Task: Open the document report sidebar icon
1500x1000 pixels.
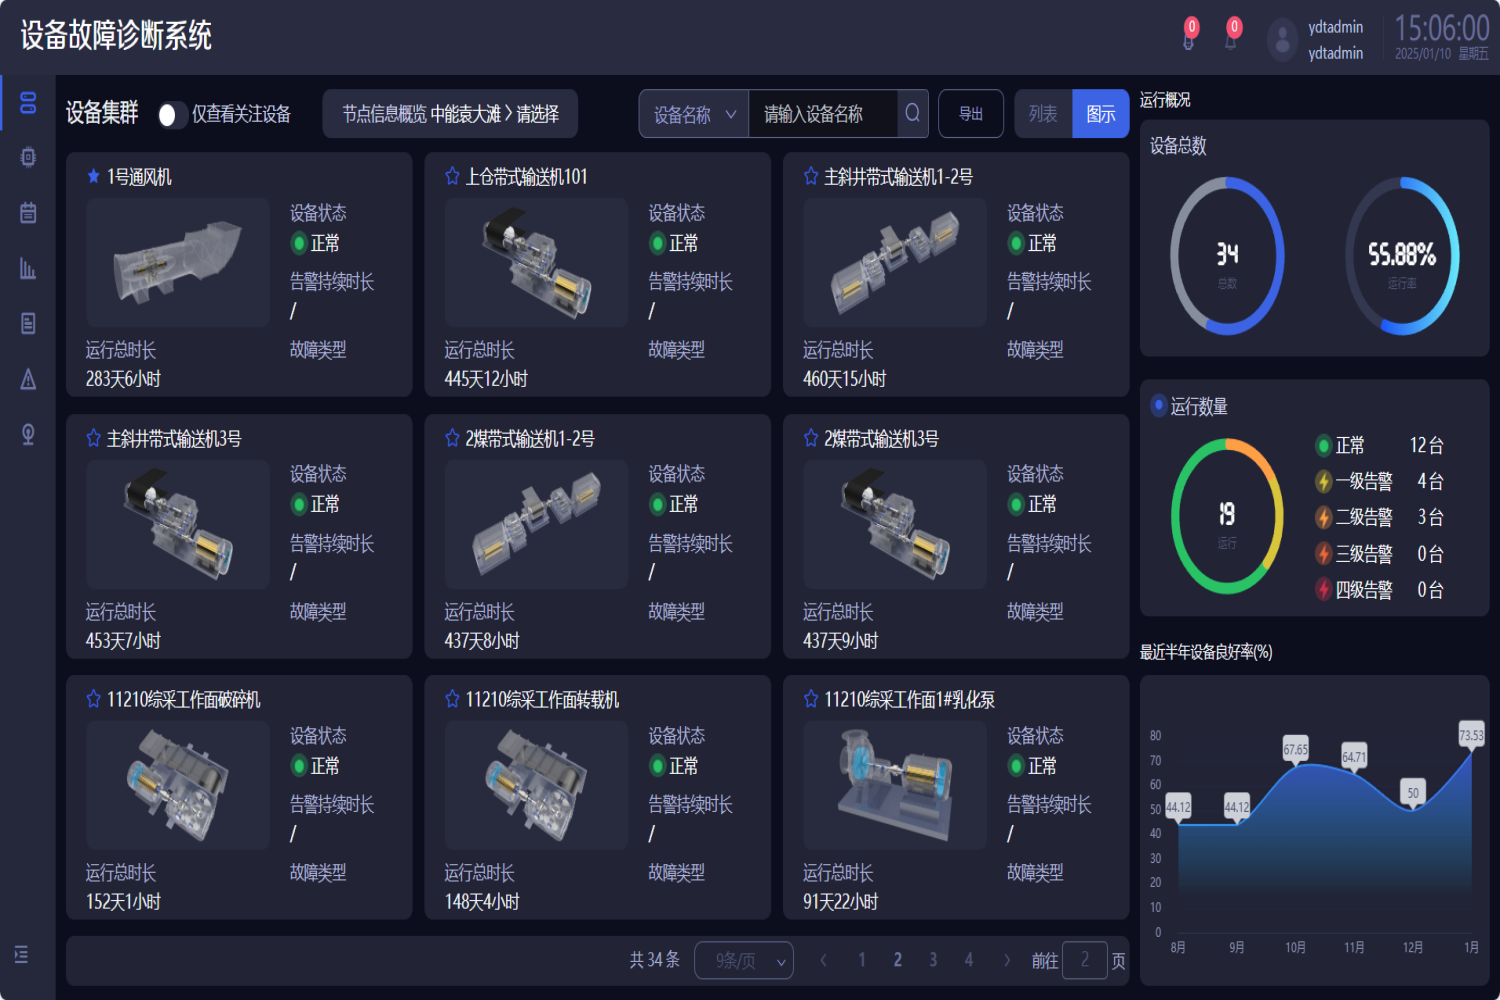Action: pos(28,323)
